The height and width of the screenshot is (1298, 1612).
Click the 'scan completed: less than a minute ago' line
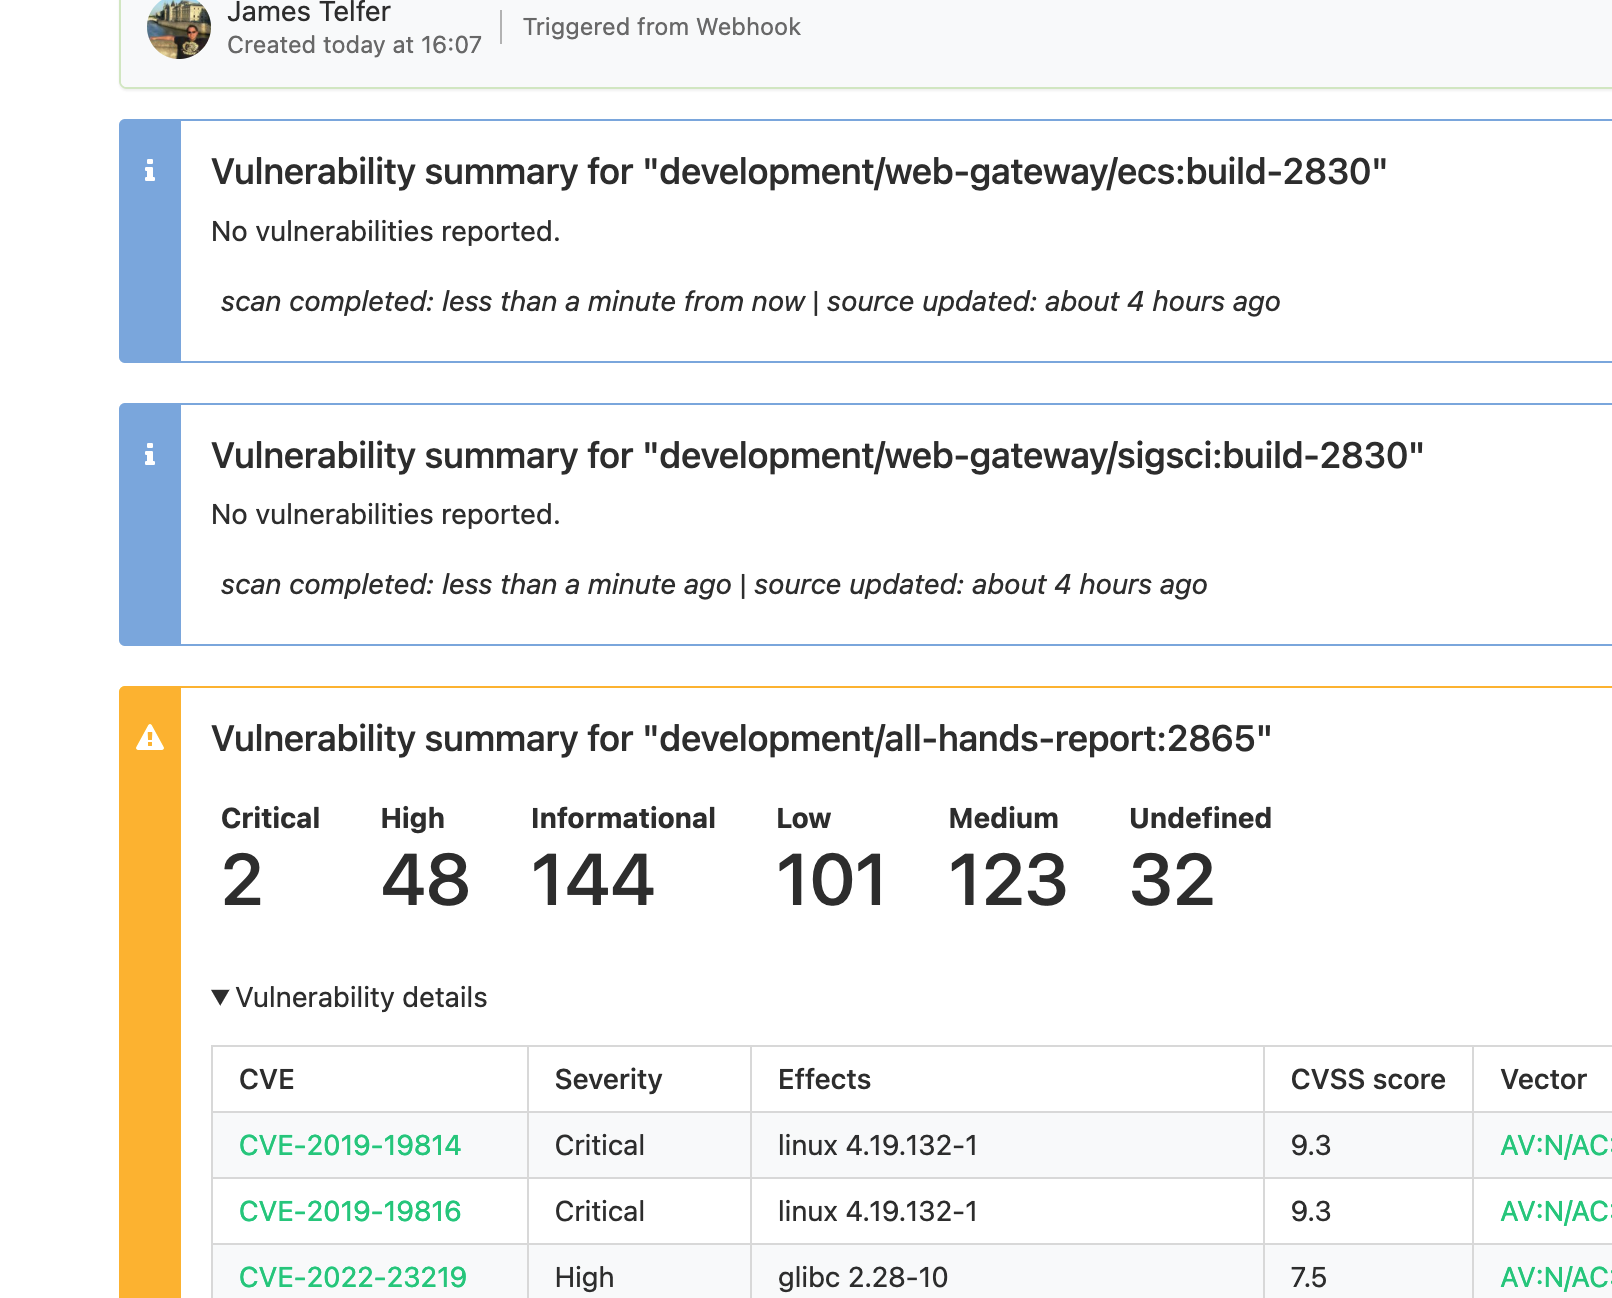click(476, 584)
